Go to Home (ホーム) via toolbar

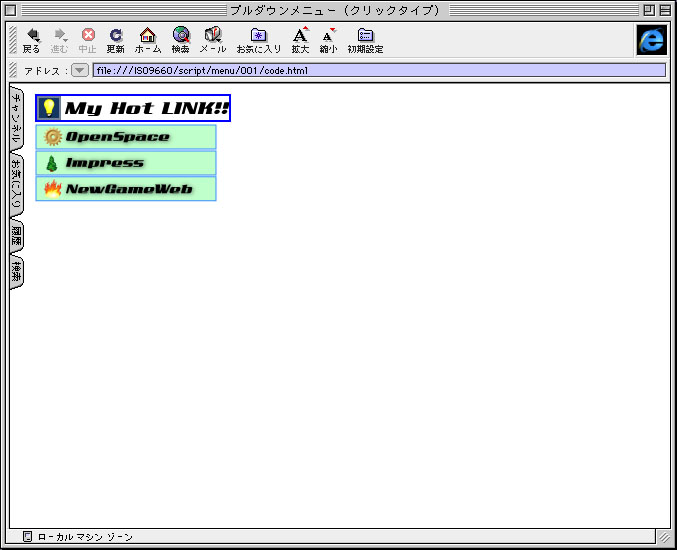[148, 41]
